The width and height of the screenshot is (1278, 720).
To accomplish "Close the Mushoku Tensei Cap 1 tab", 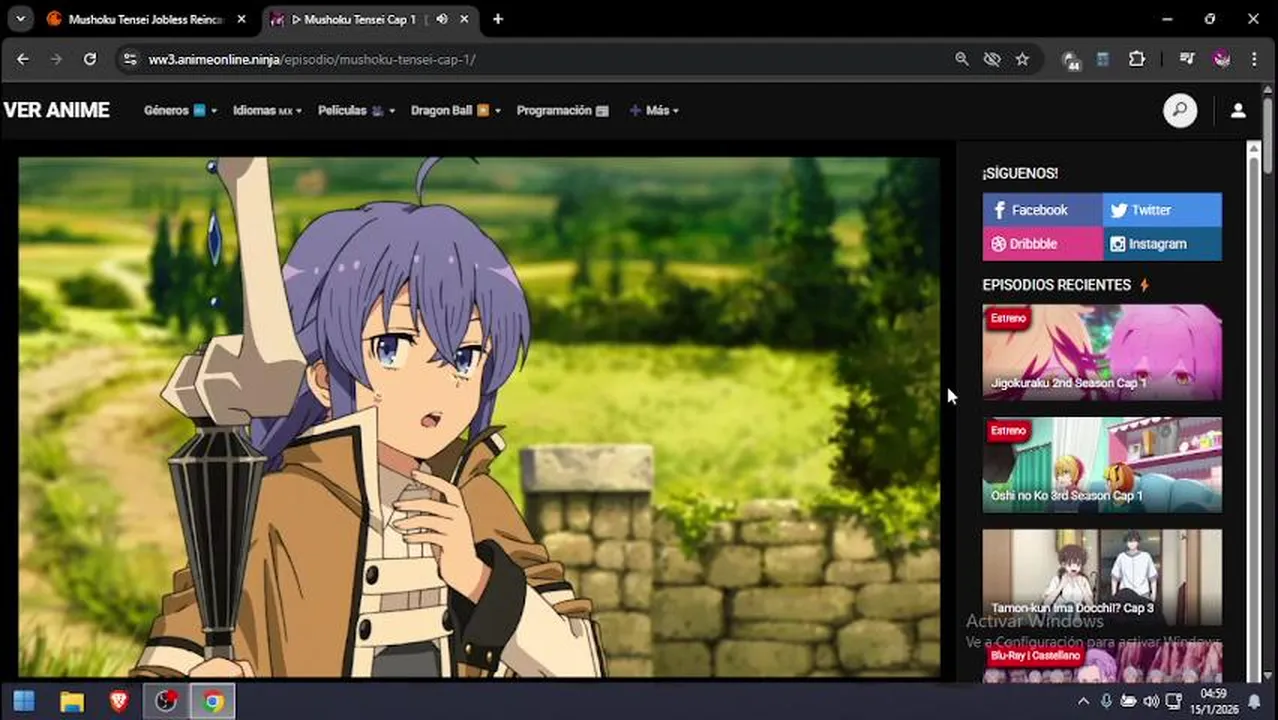I will point(465,19).
